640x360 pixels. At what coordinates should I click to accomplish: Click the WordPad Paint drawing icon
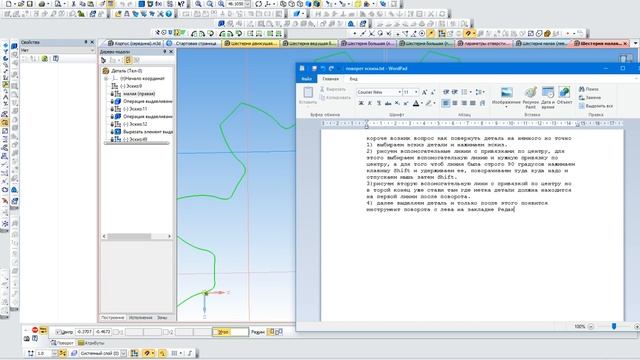tap(530, 92)
